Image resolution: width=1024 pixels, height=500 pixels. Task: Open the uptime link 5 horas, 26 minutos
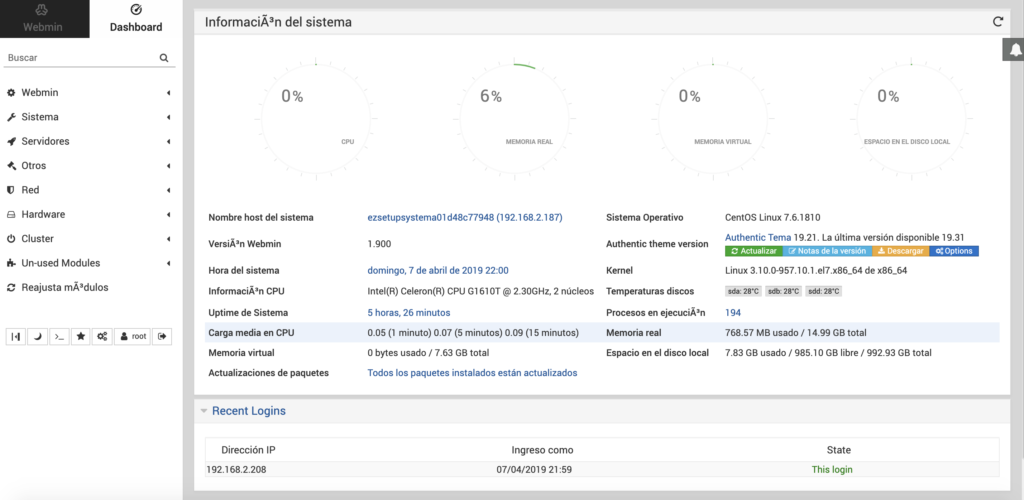click(409, 313)
